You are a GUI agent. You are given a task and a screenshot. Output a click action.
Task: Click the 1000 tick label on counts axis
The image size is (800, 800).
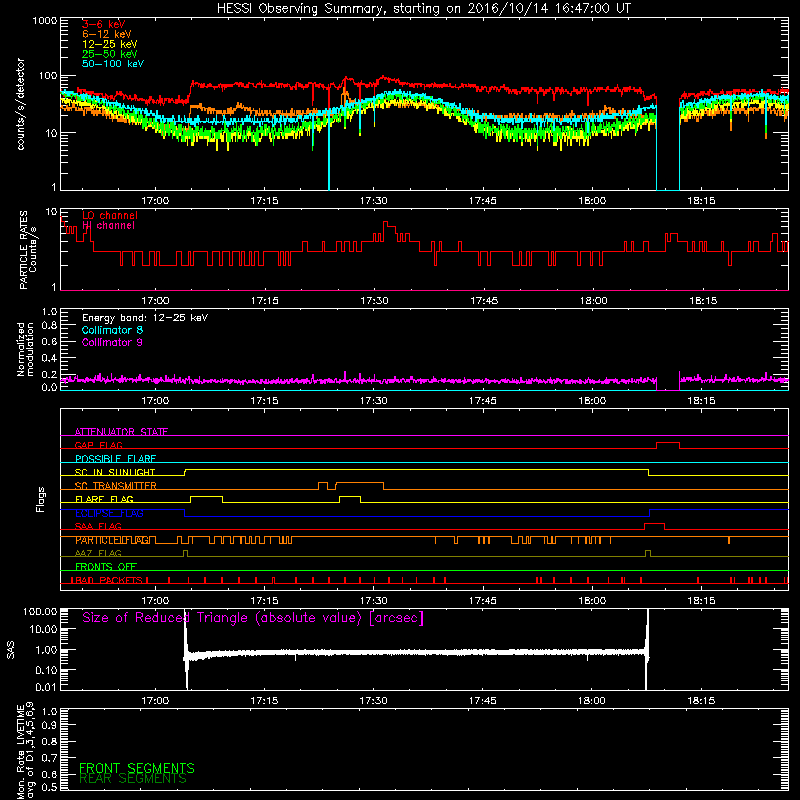coord(44,21)
